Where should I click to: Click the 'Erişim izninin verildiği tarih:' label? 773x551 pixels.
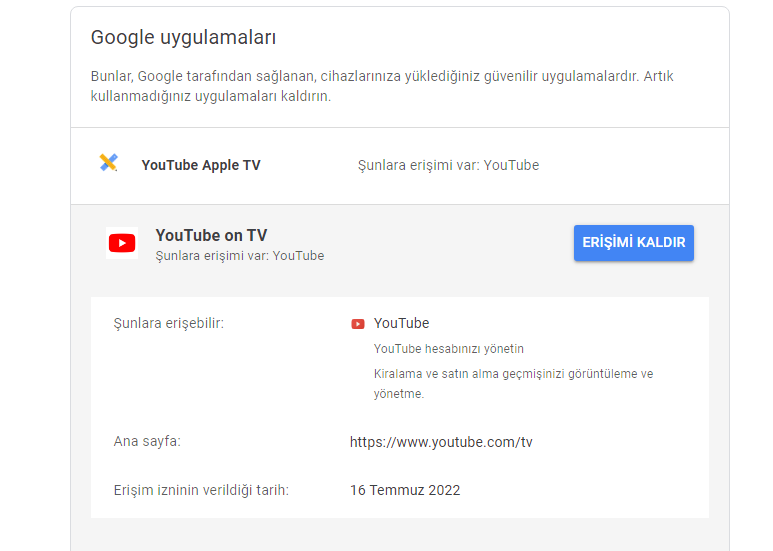[201, 490]
